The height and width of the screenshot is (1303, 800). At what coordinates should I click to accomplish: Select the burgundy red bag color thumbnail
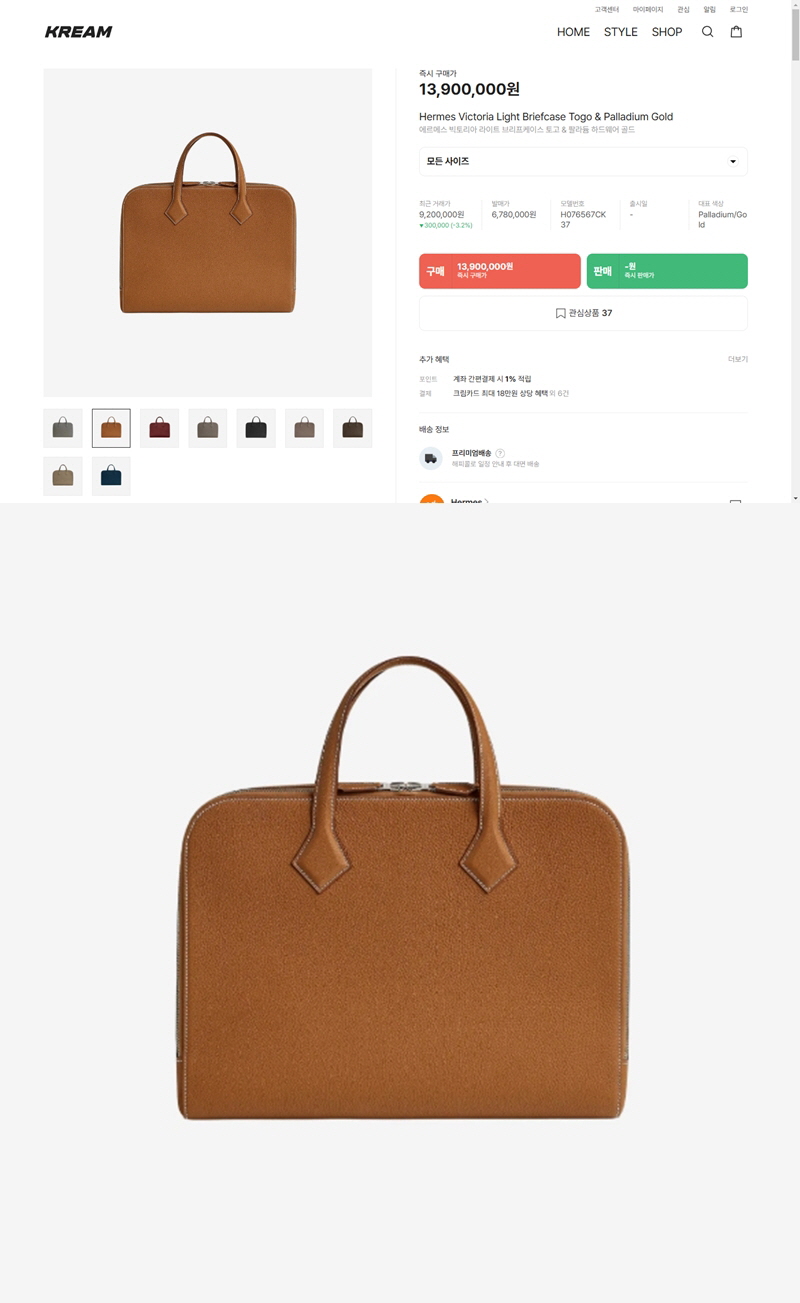(159, 428)
